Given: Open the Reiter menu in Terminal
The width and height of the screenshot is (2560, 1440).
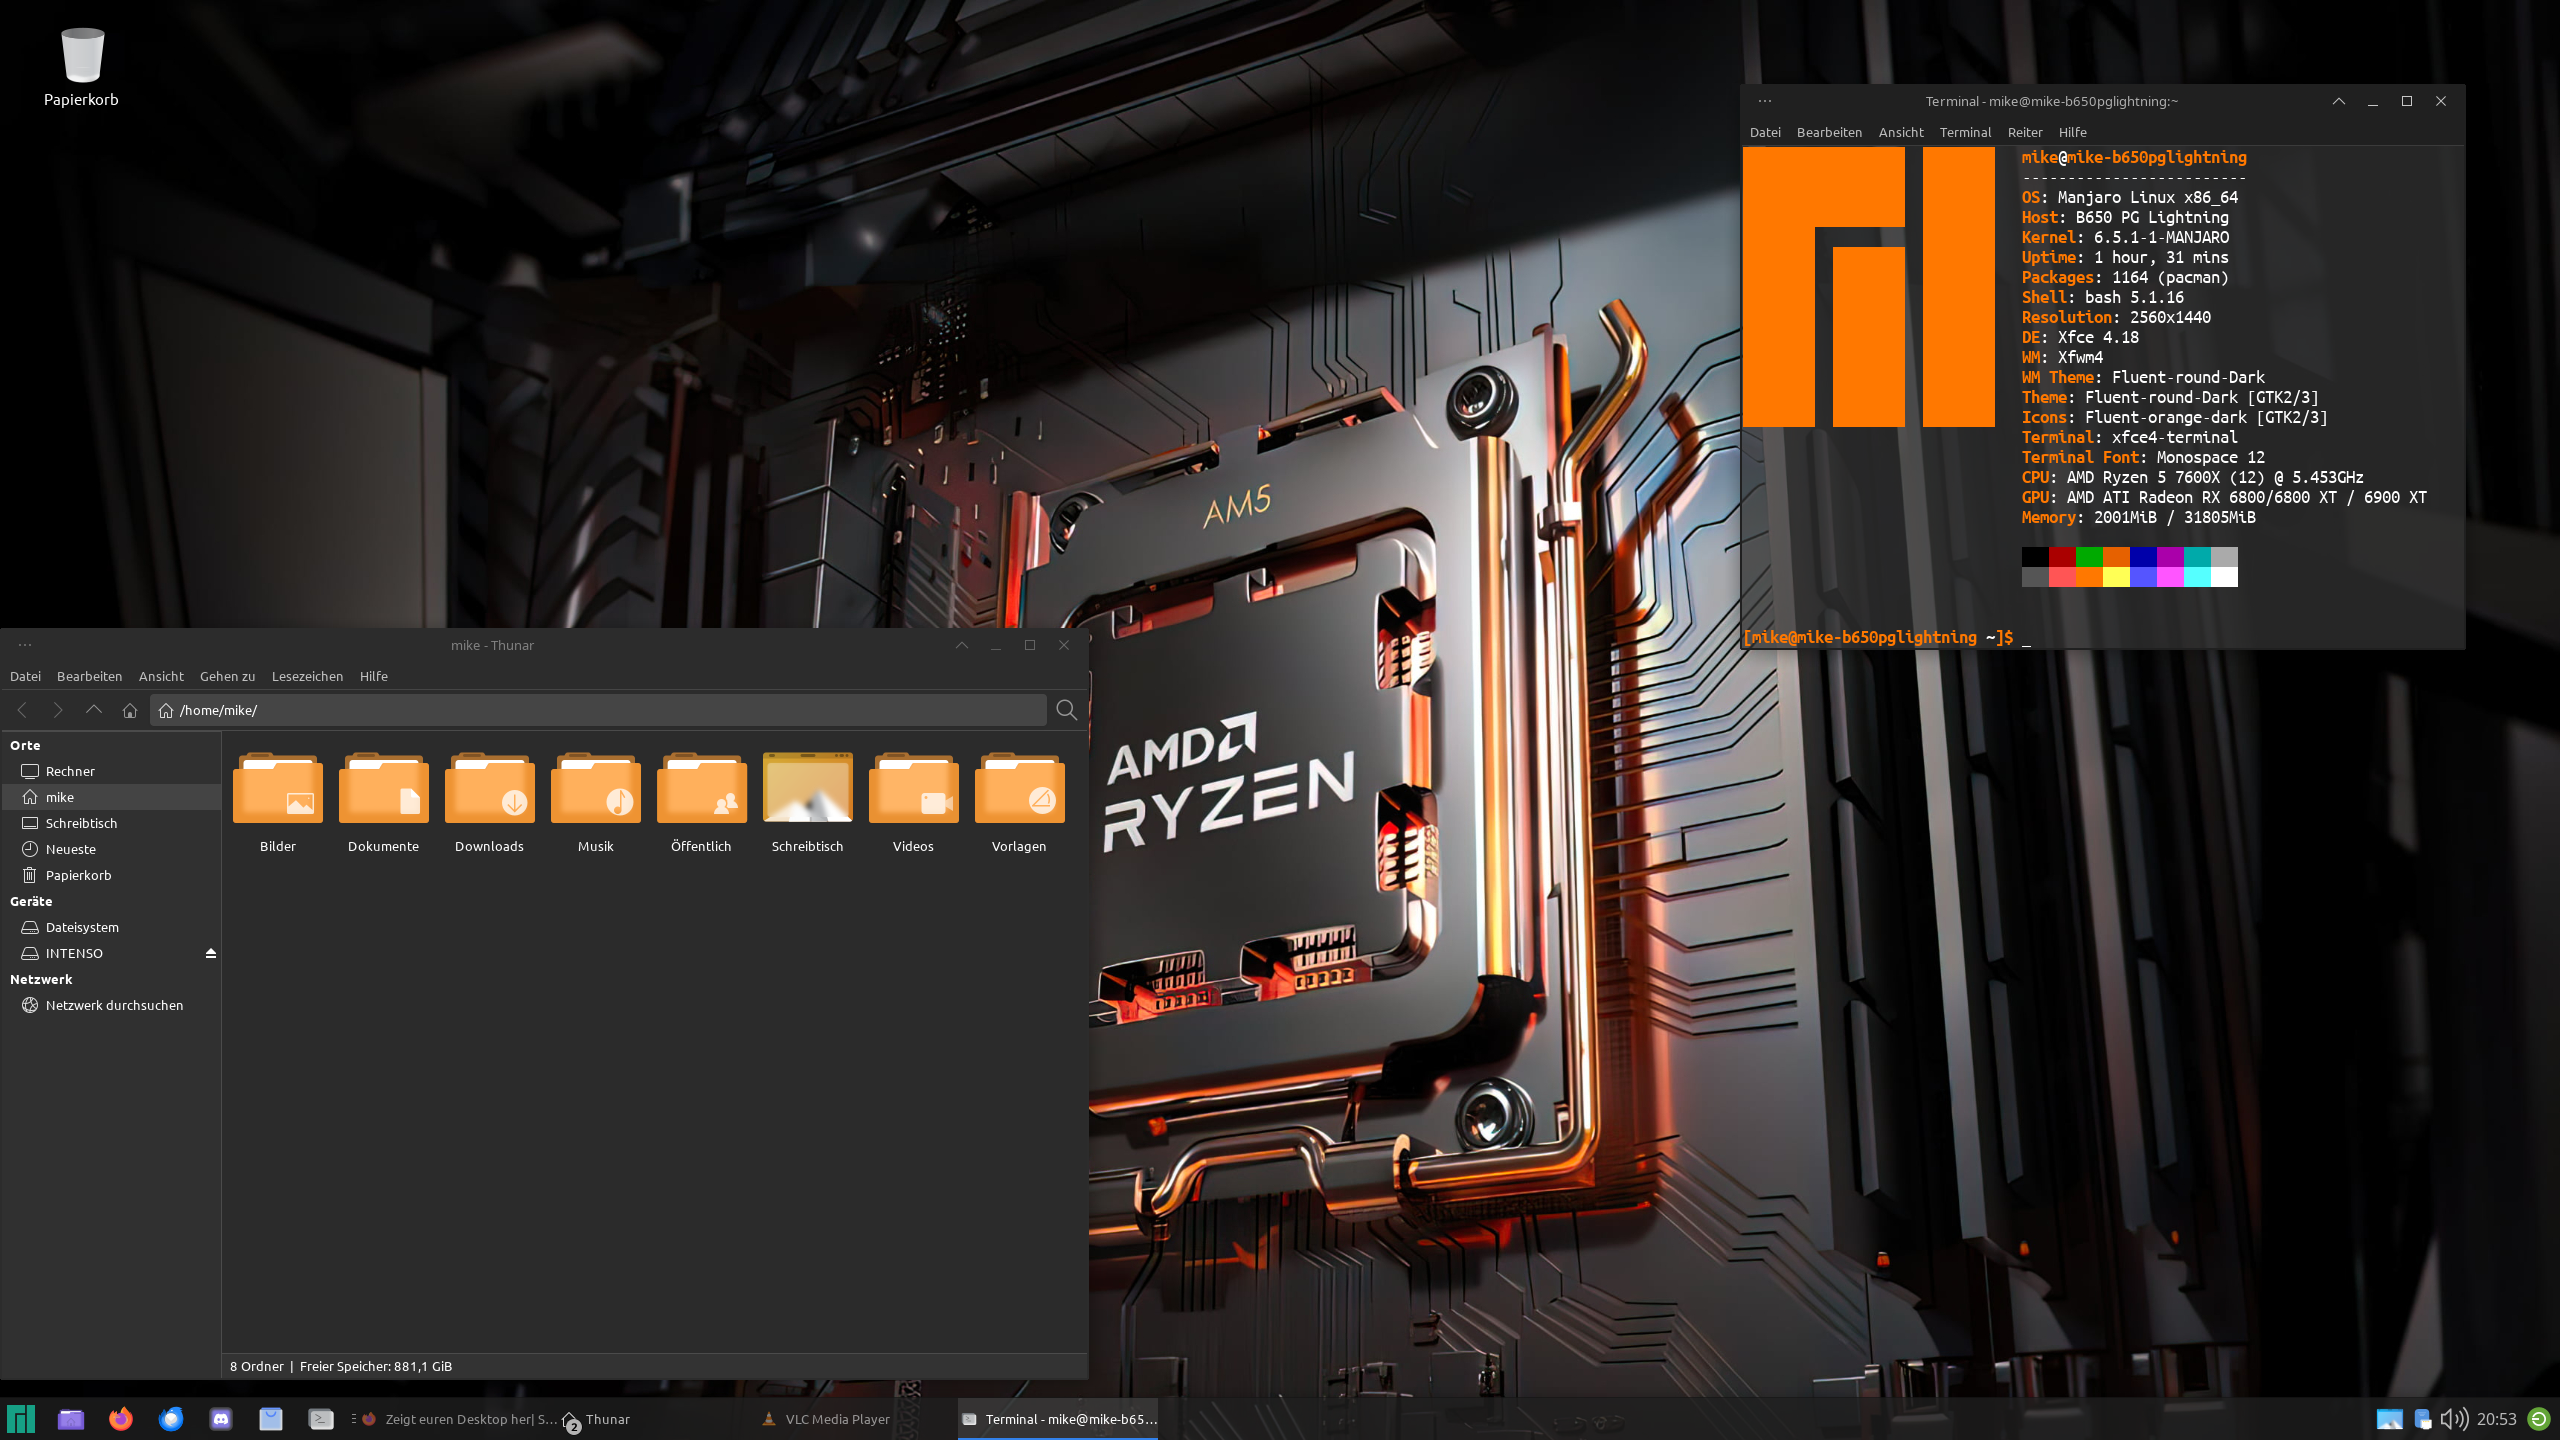Looking at the screenshot, I should [2024, 132].
